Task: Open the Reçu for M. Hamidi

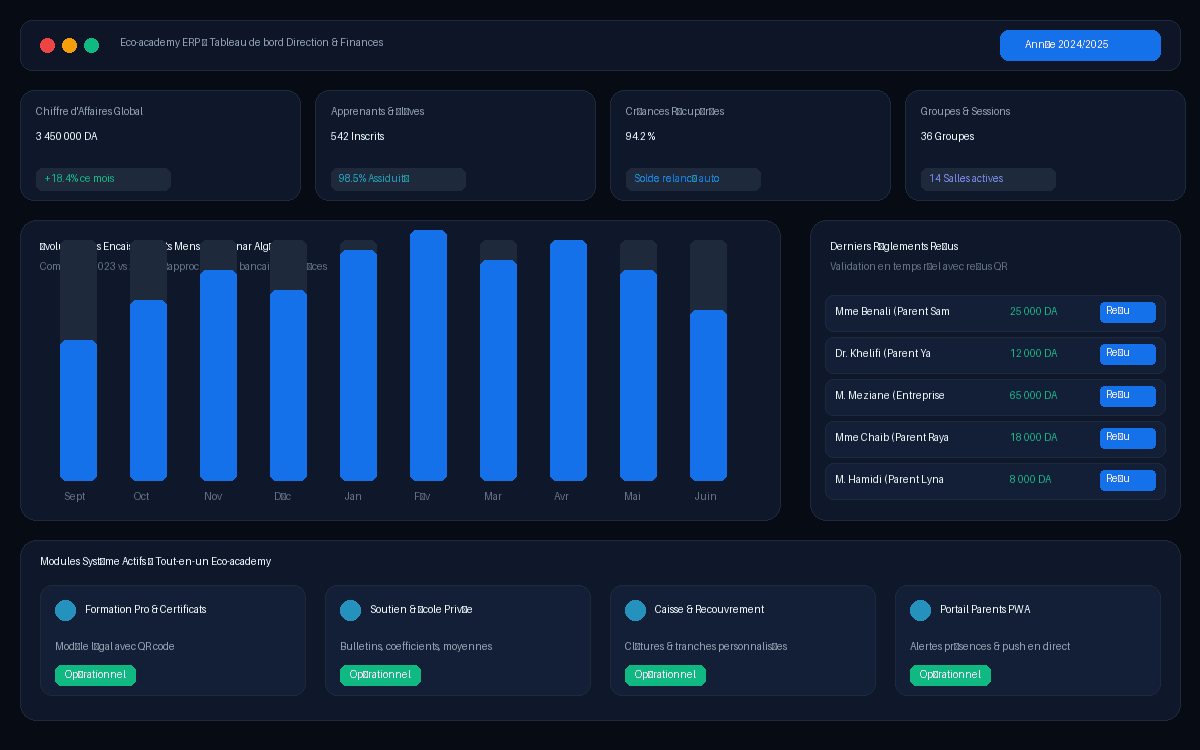Action: [x=1128, y=480]
